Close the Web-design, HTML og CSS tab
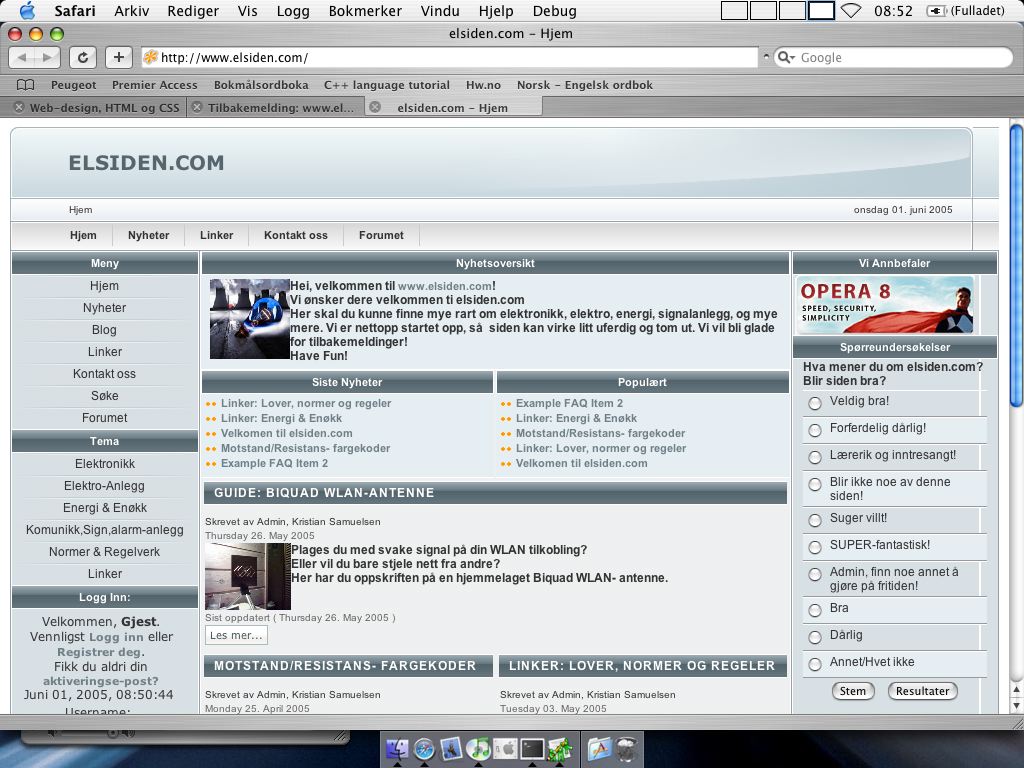 click(19, 108)
